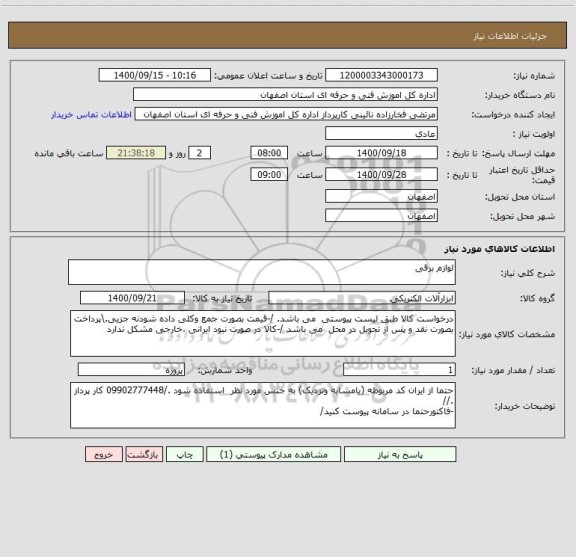576x557 pixels.
Task: Click the 'تعداد / مقدار مورد نیاز:' label
Action: (513, 370)
